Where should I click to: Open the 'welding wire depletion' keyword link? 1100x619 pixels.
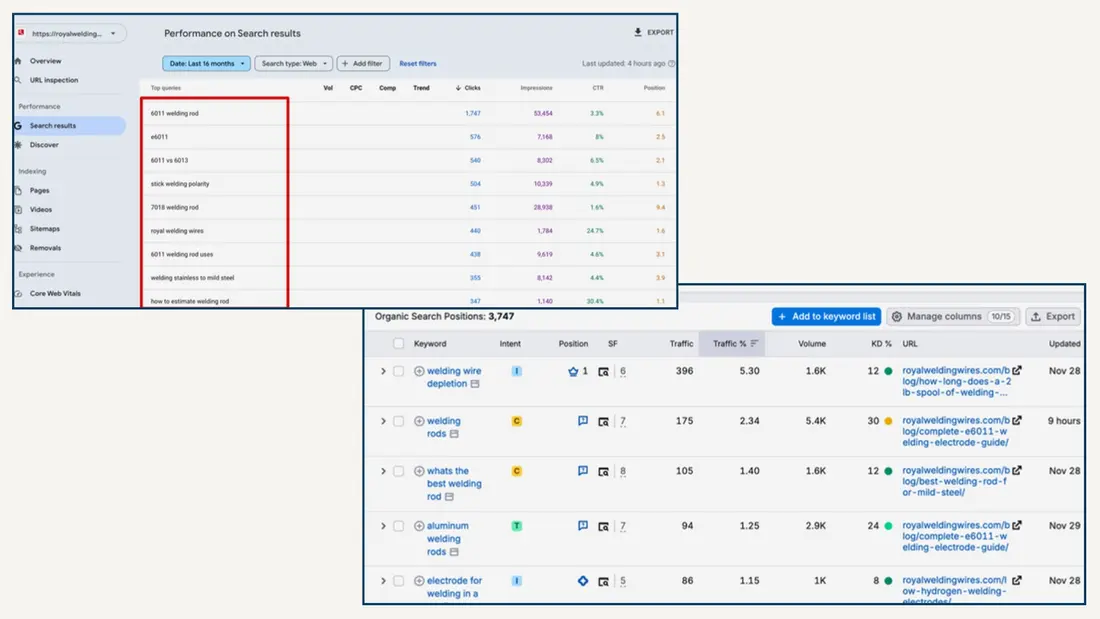453,377
